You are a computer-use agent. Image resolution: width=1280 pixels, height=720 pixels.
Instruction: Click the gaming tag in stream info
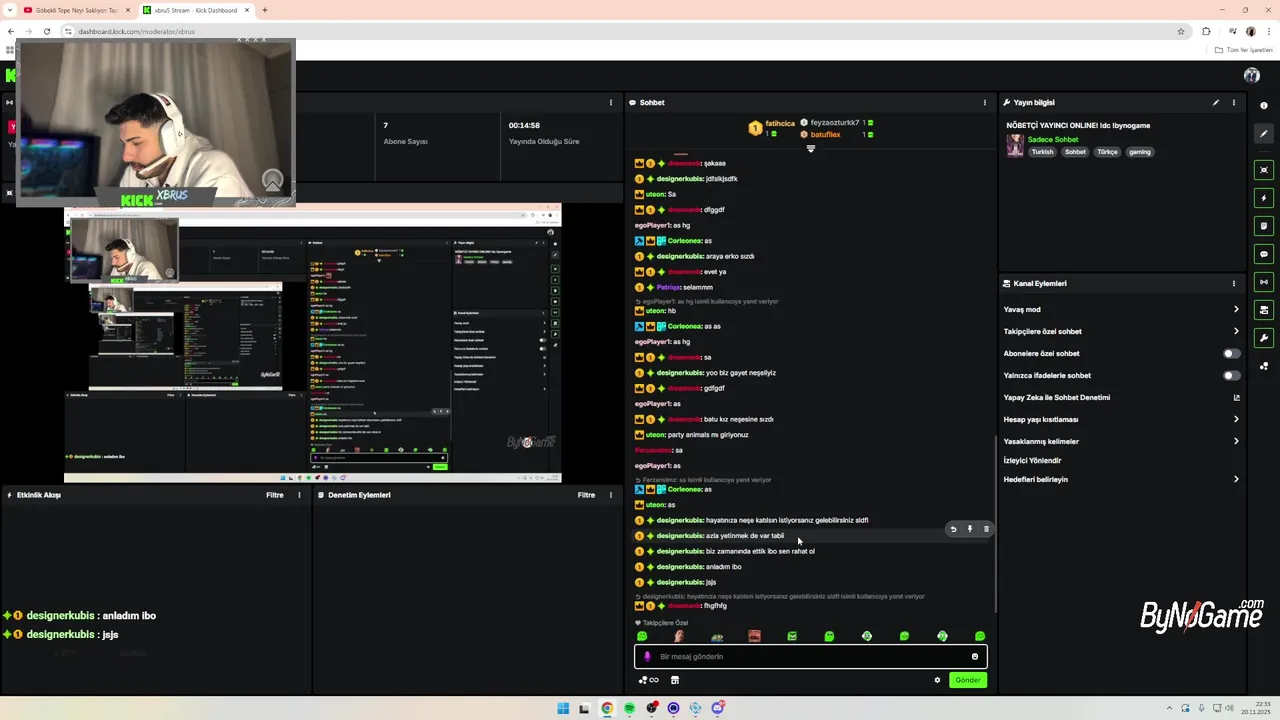pos(1140,152)
